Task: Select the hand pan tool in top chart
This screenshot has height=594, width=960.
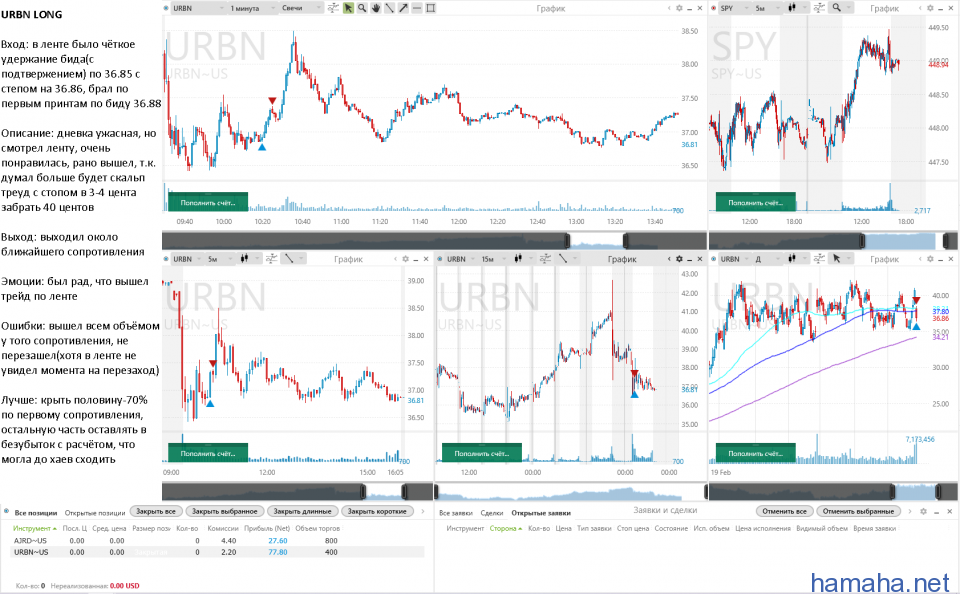Action: coord(375,7)
